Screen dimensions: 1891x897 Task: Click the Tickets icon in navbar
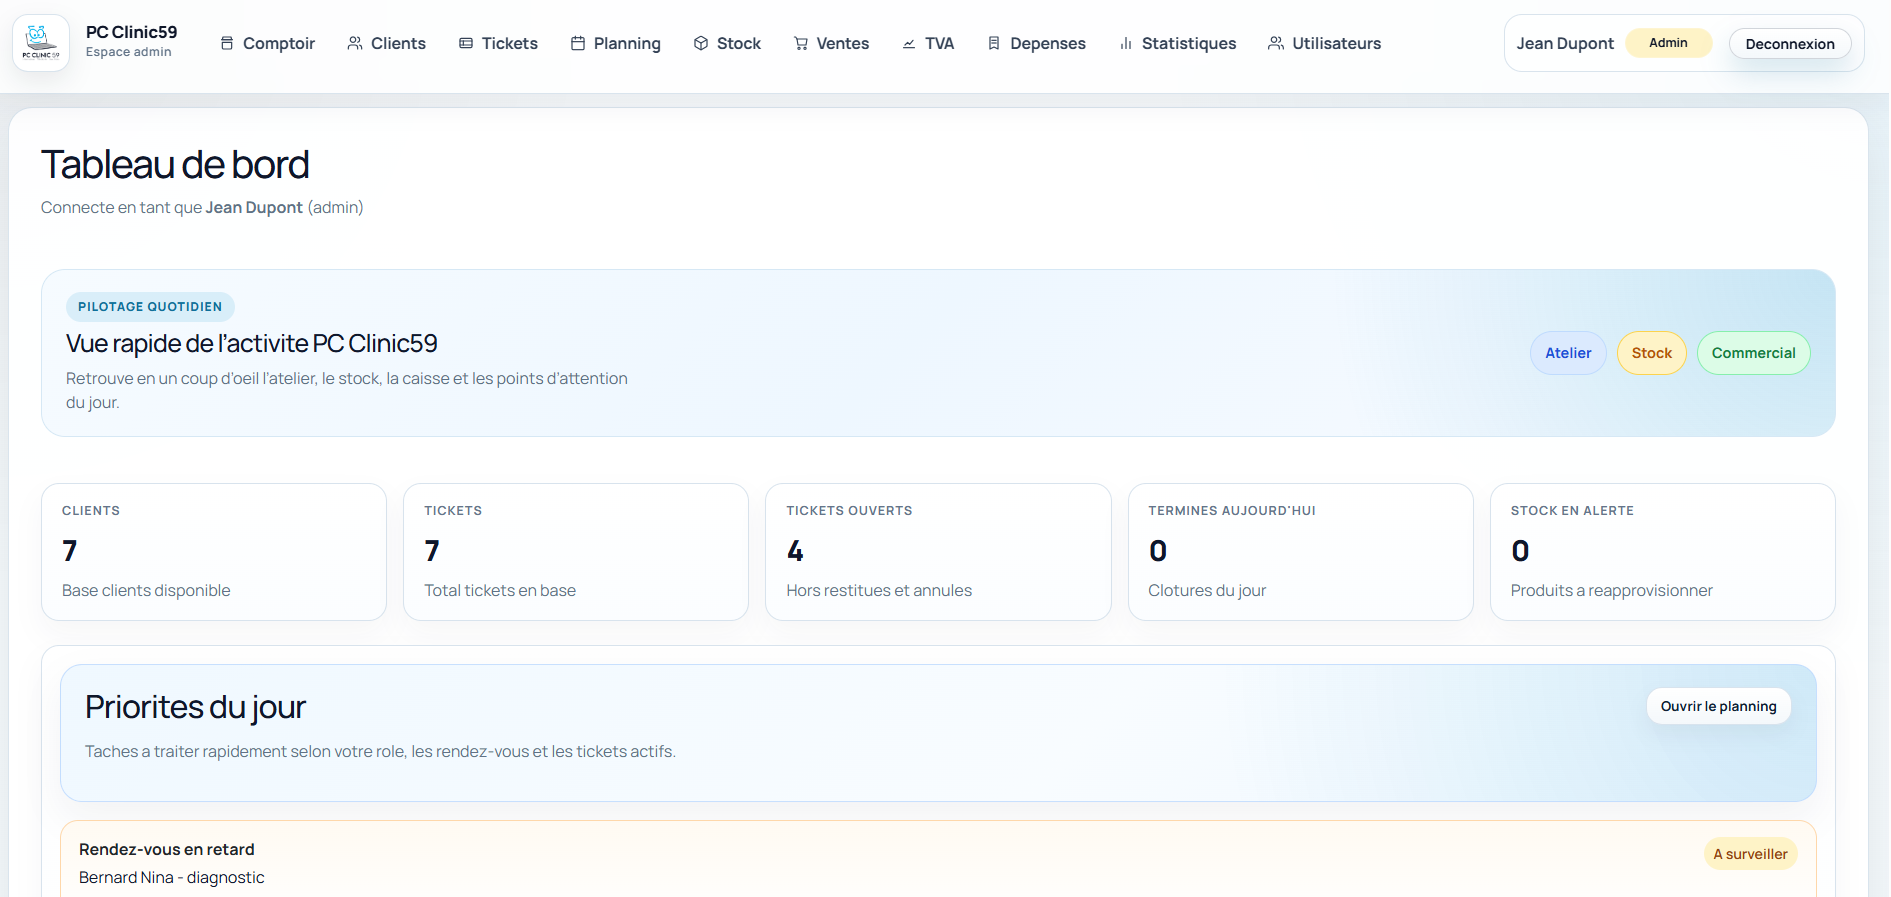coord(466,43)
